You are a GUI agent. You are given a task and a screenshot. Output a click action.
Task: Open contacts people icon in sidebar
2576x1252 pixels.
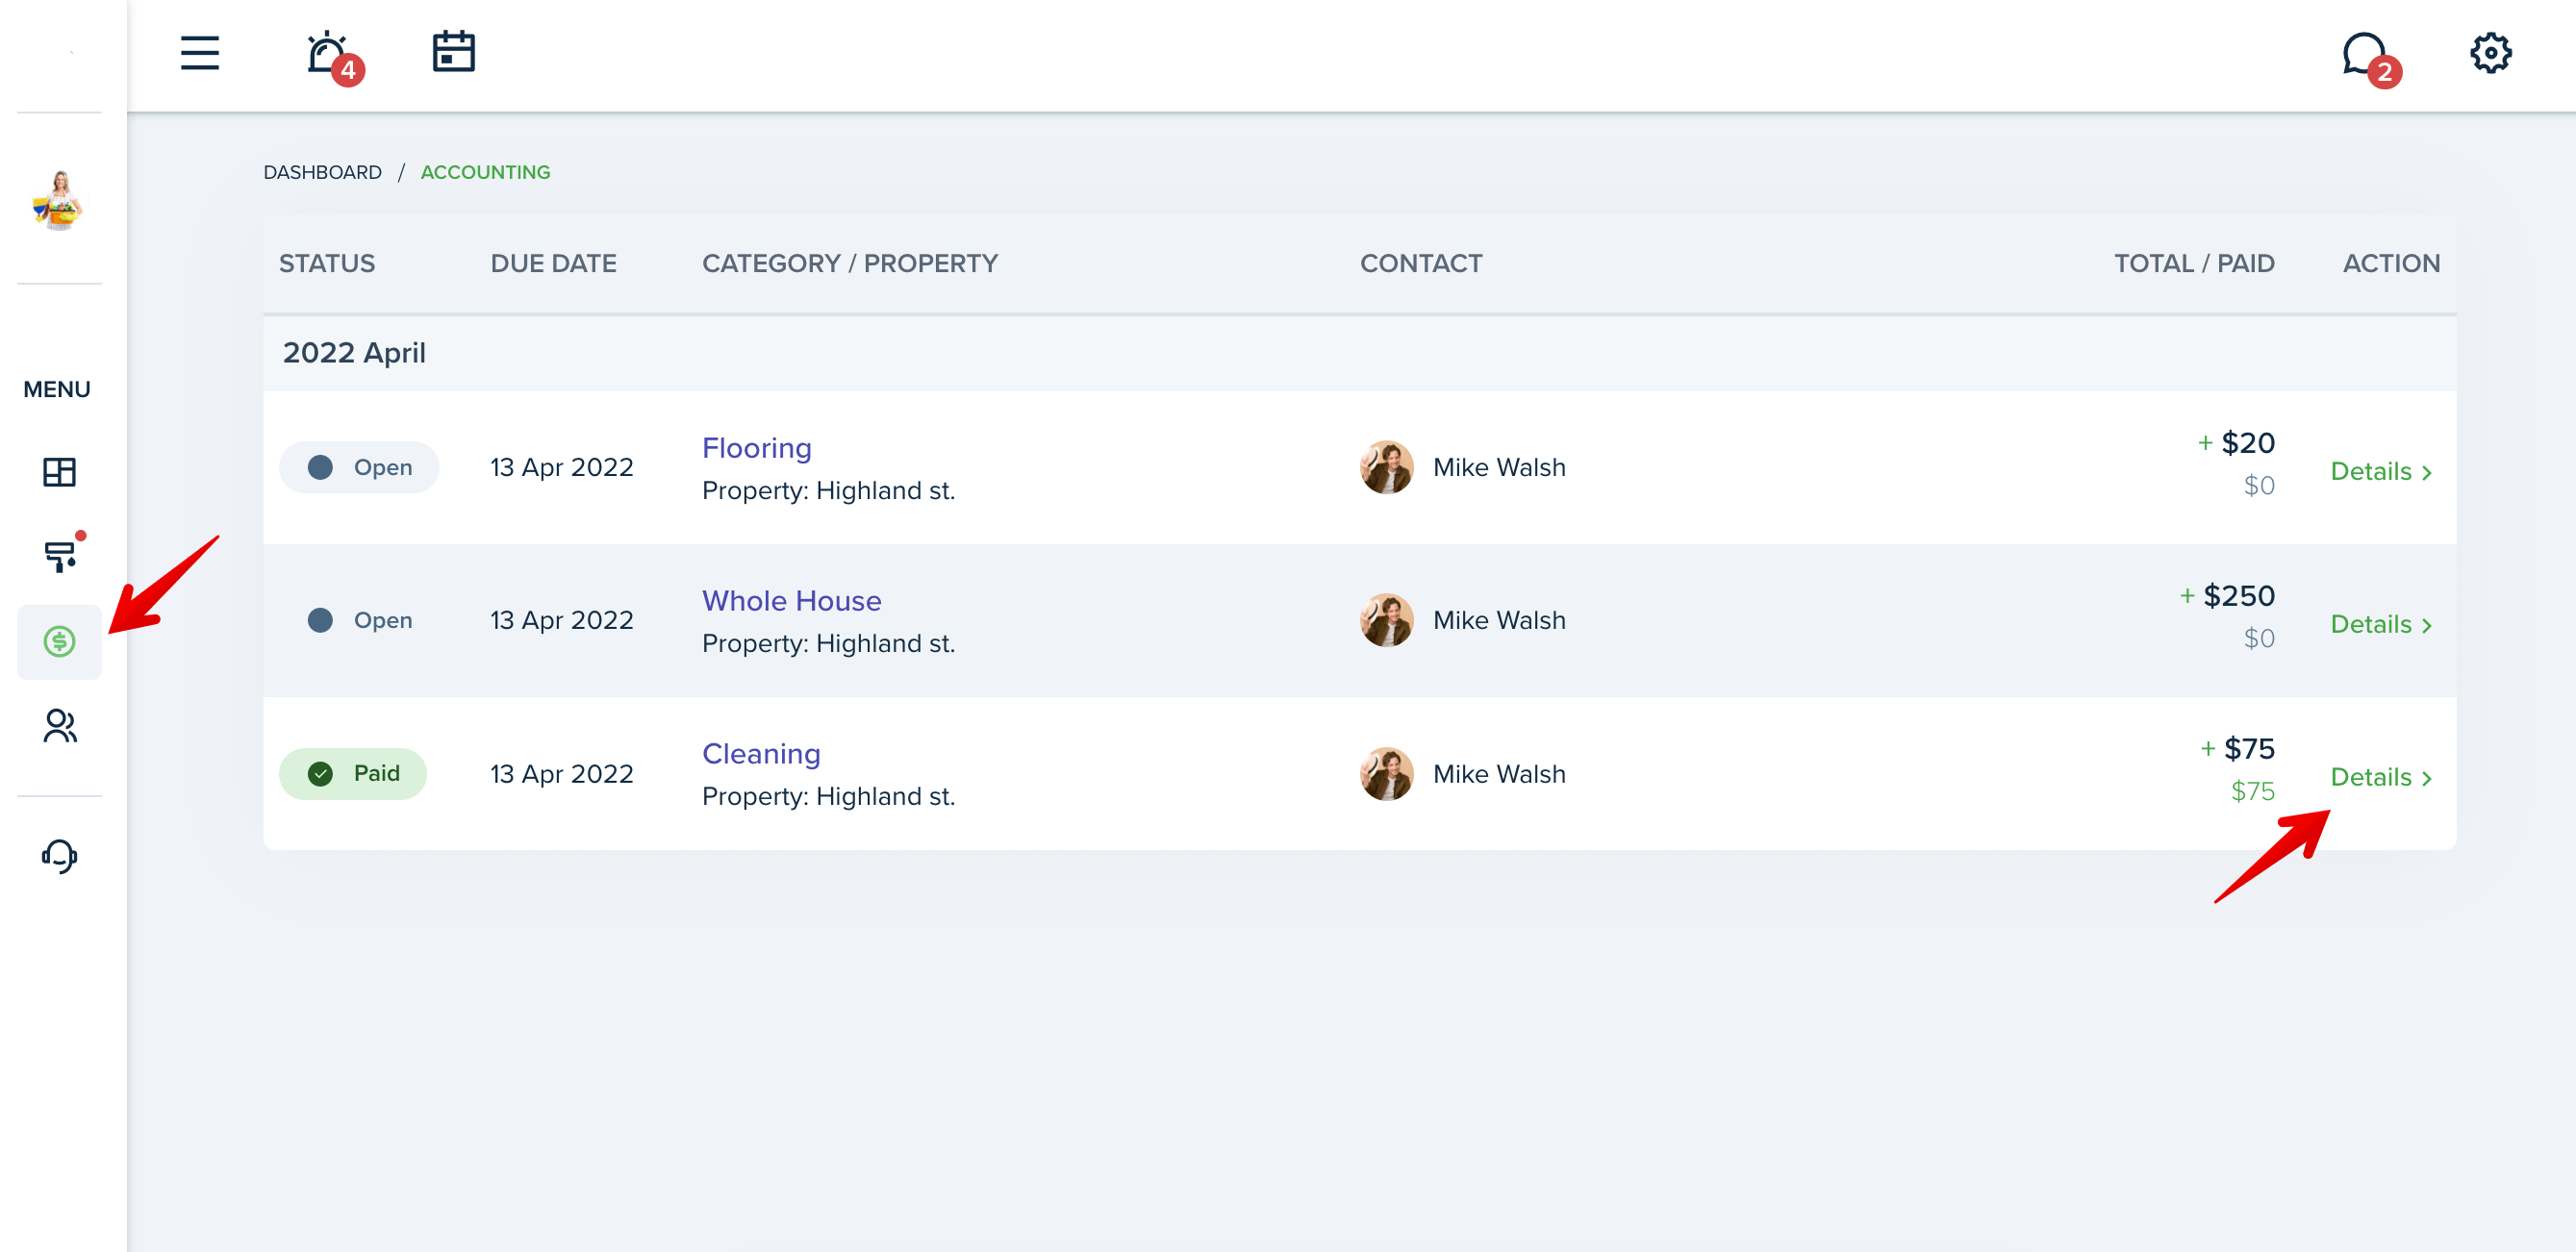coord(59,726)
